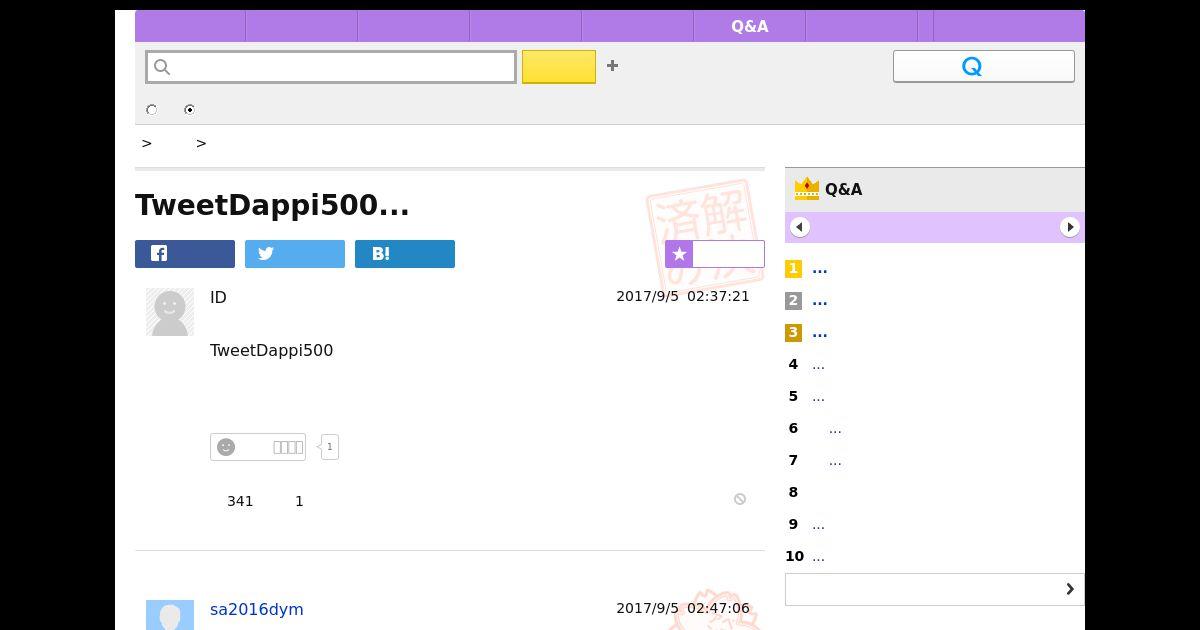Bookmark the question with Hatena B!
The height and width of the screenshot is (630, 1200).
405,254
